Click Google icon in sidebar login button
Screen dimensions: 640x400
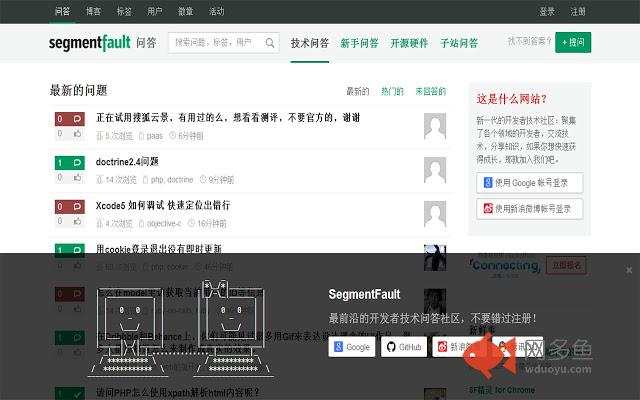[488, 182]
